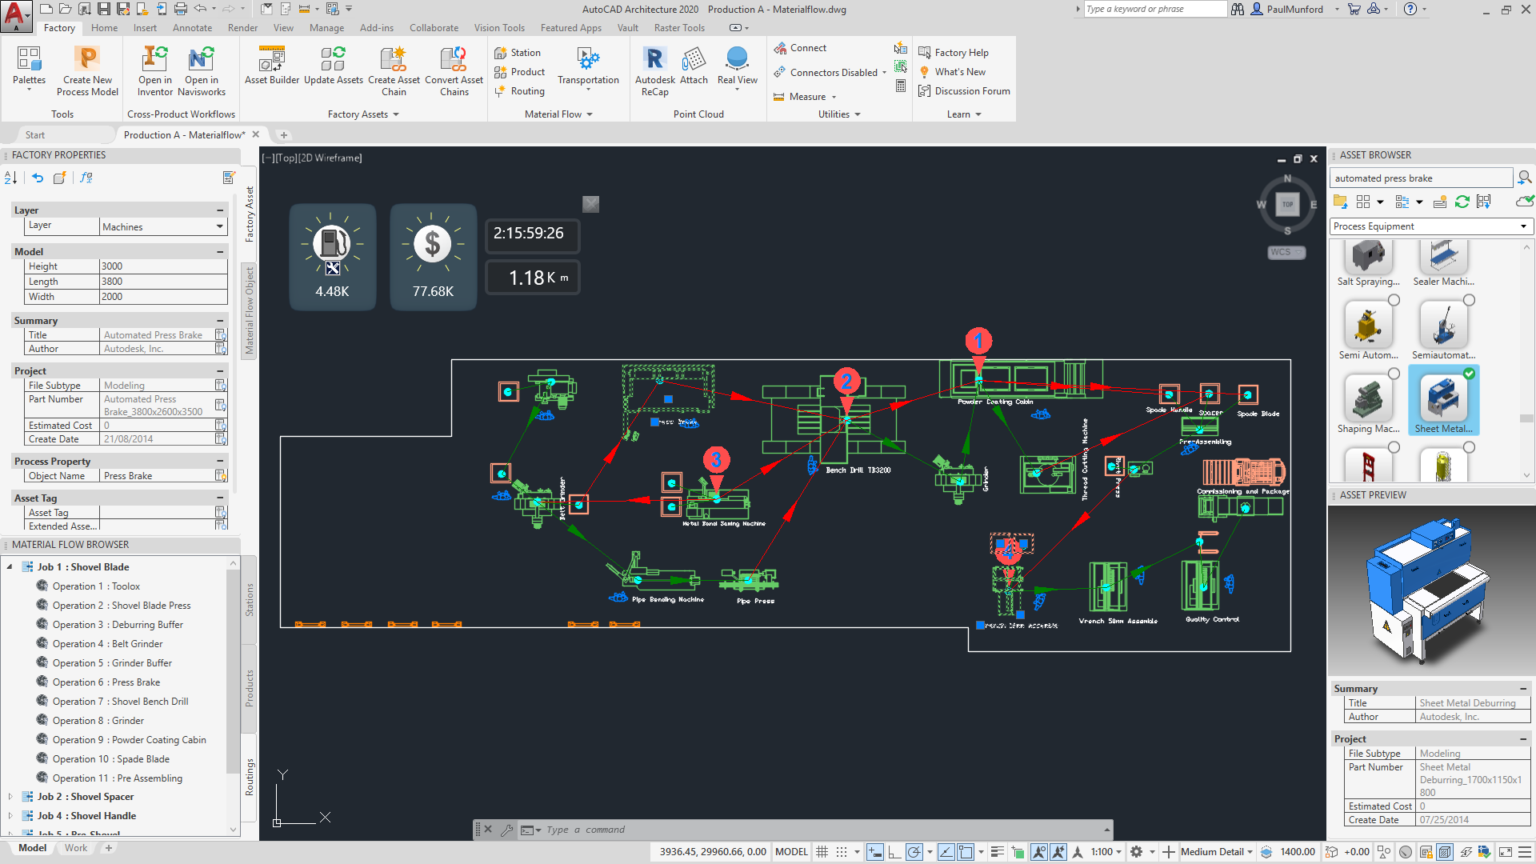
Task: Refresh the Asset Browser list
Action: pyautogui.click(x=1462, y=201)
